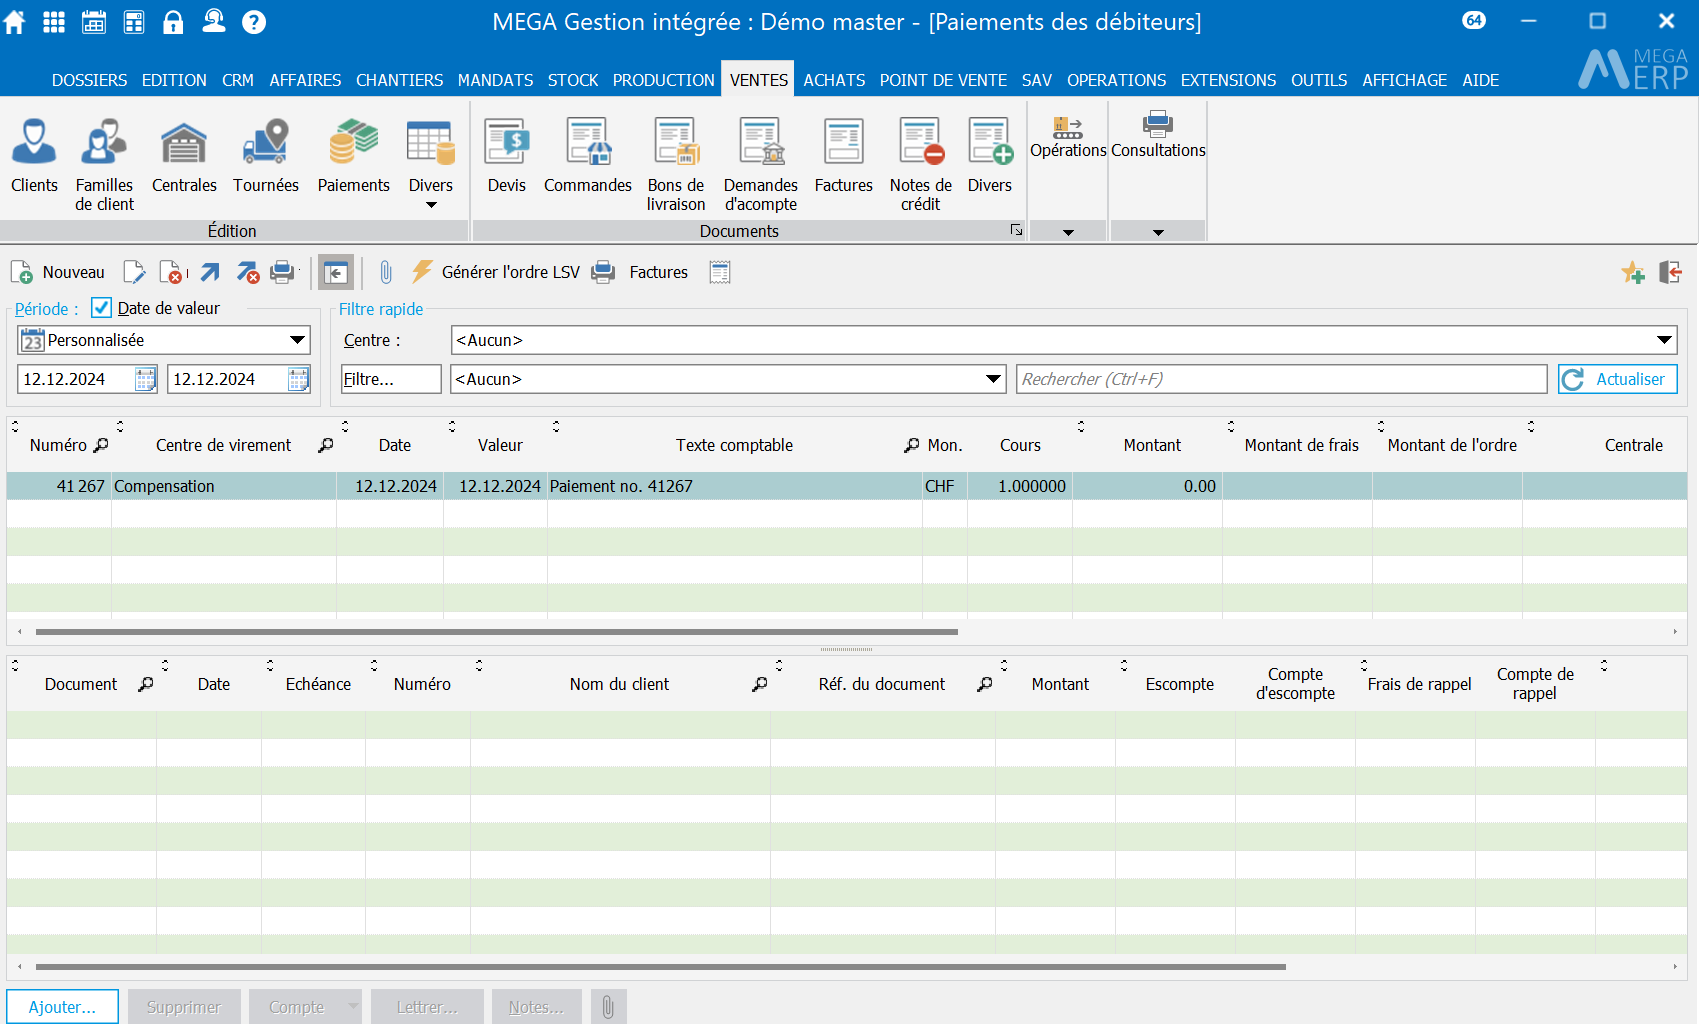The width and height of the screenshot is (1699, 1024).
Task: Open the DOSSIERS menu
Action: (x=89, y=80)
